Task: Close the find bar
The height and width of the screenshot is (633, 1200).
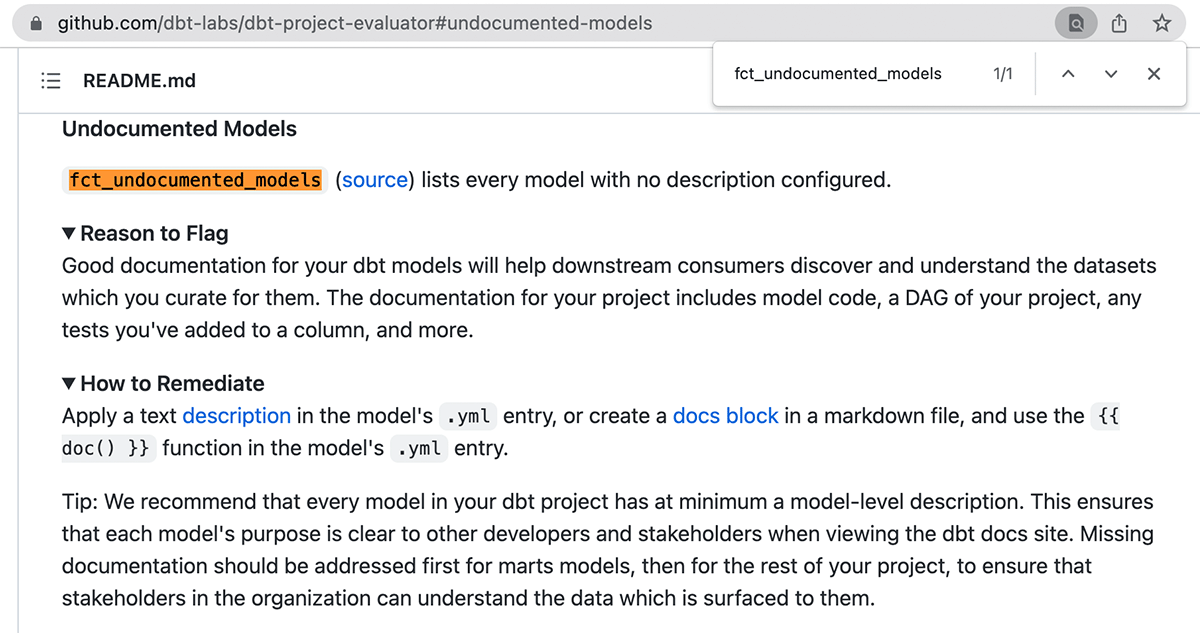Action: coord(1154,74)
